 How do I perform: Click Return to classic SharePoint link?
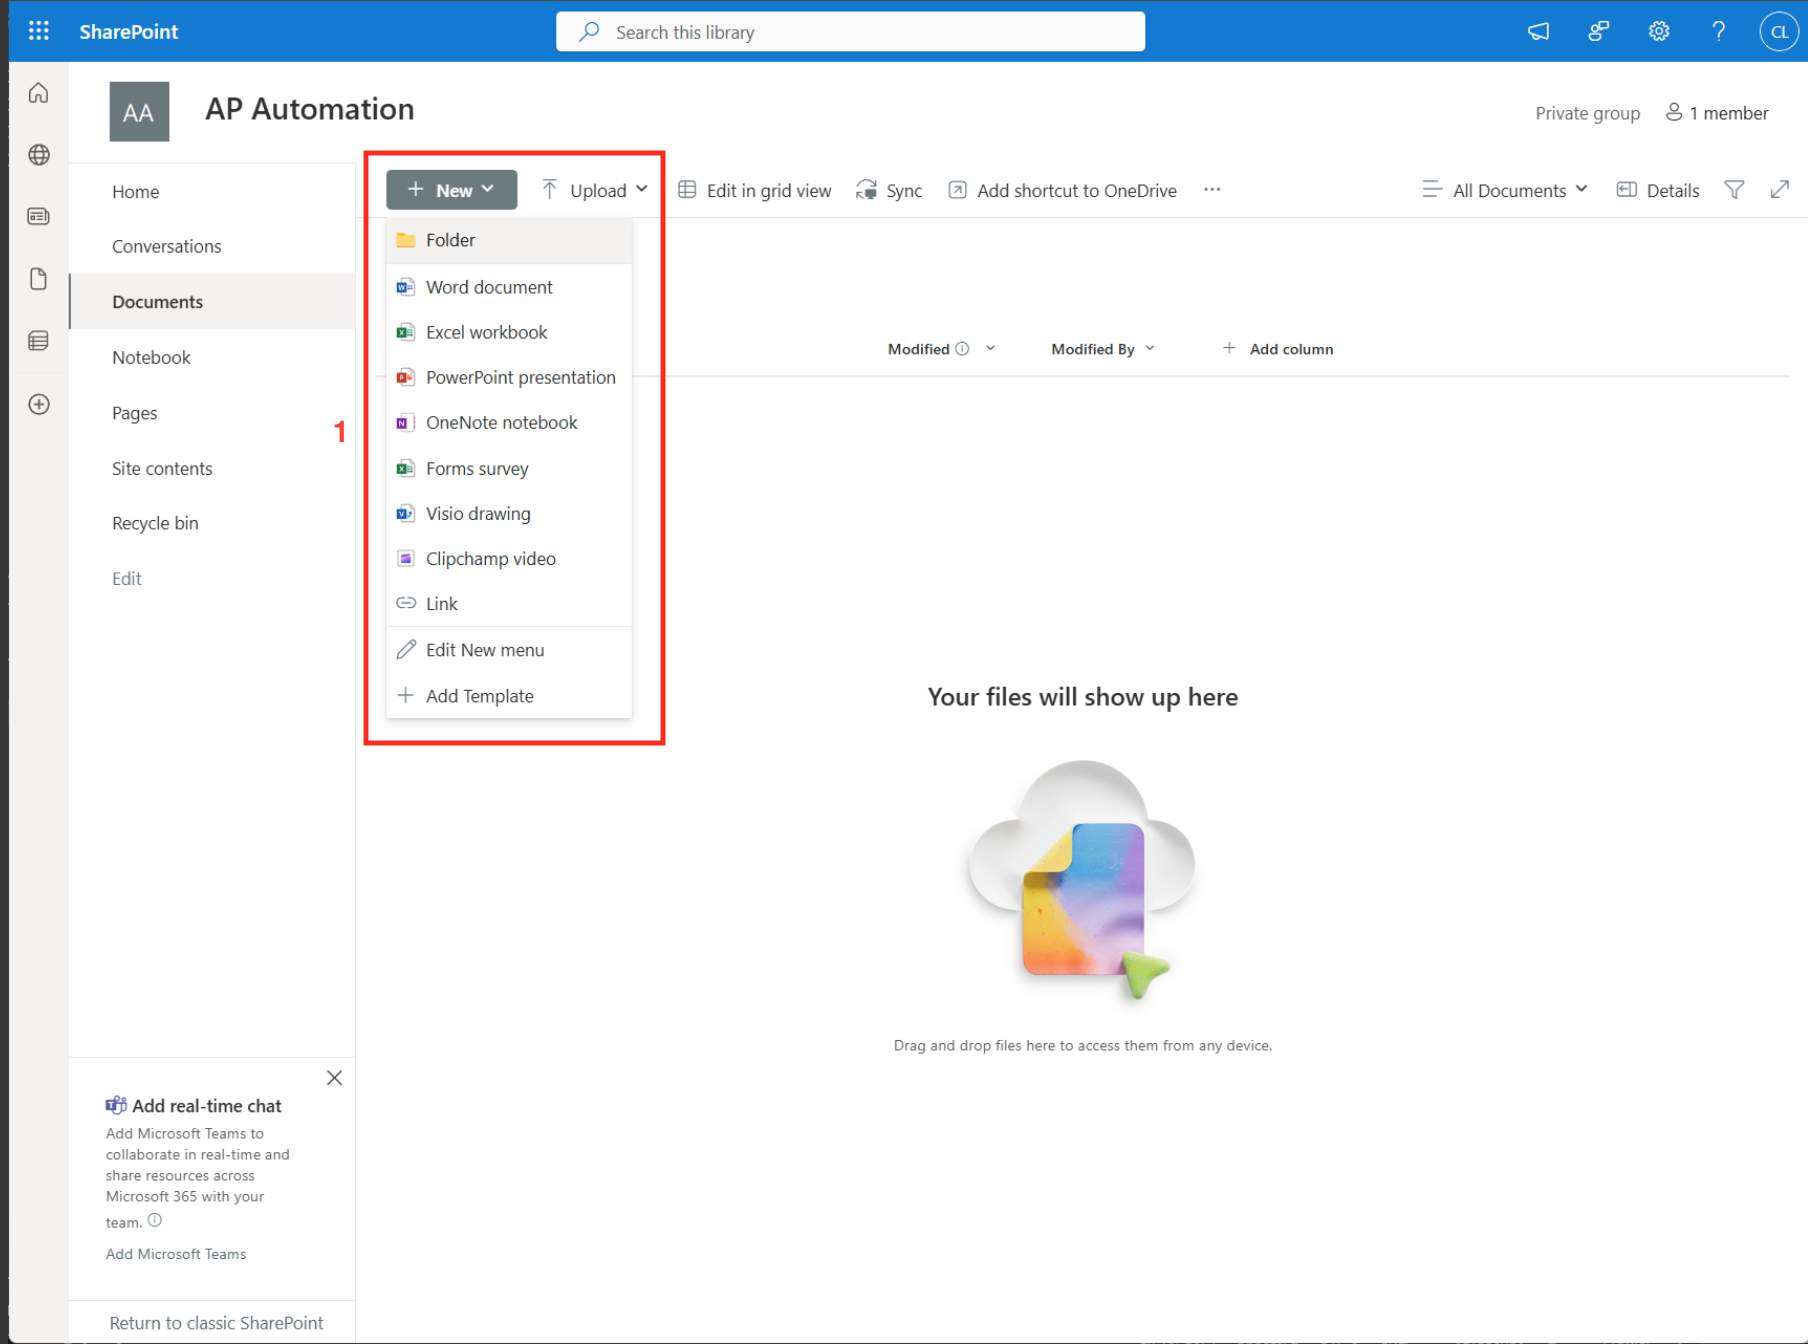click(216, 1323)
